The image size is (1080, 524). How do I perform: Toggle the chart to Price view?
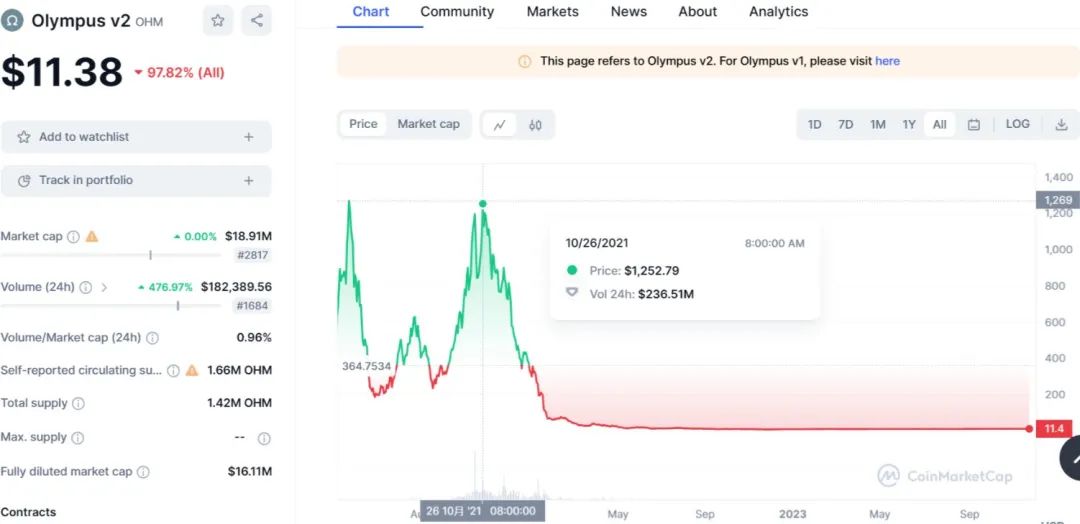(363, 124)
